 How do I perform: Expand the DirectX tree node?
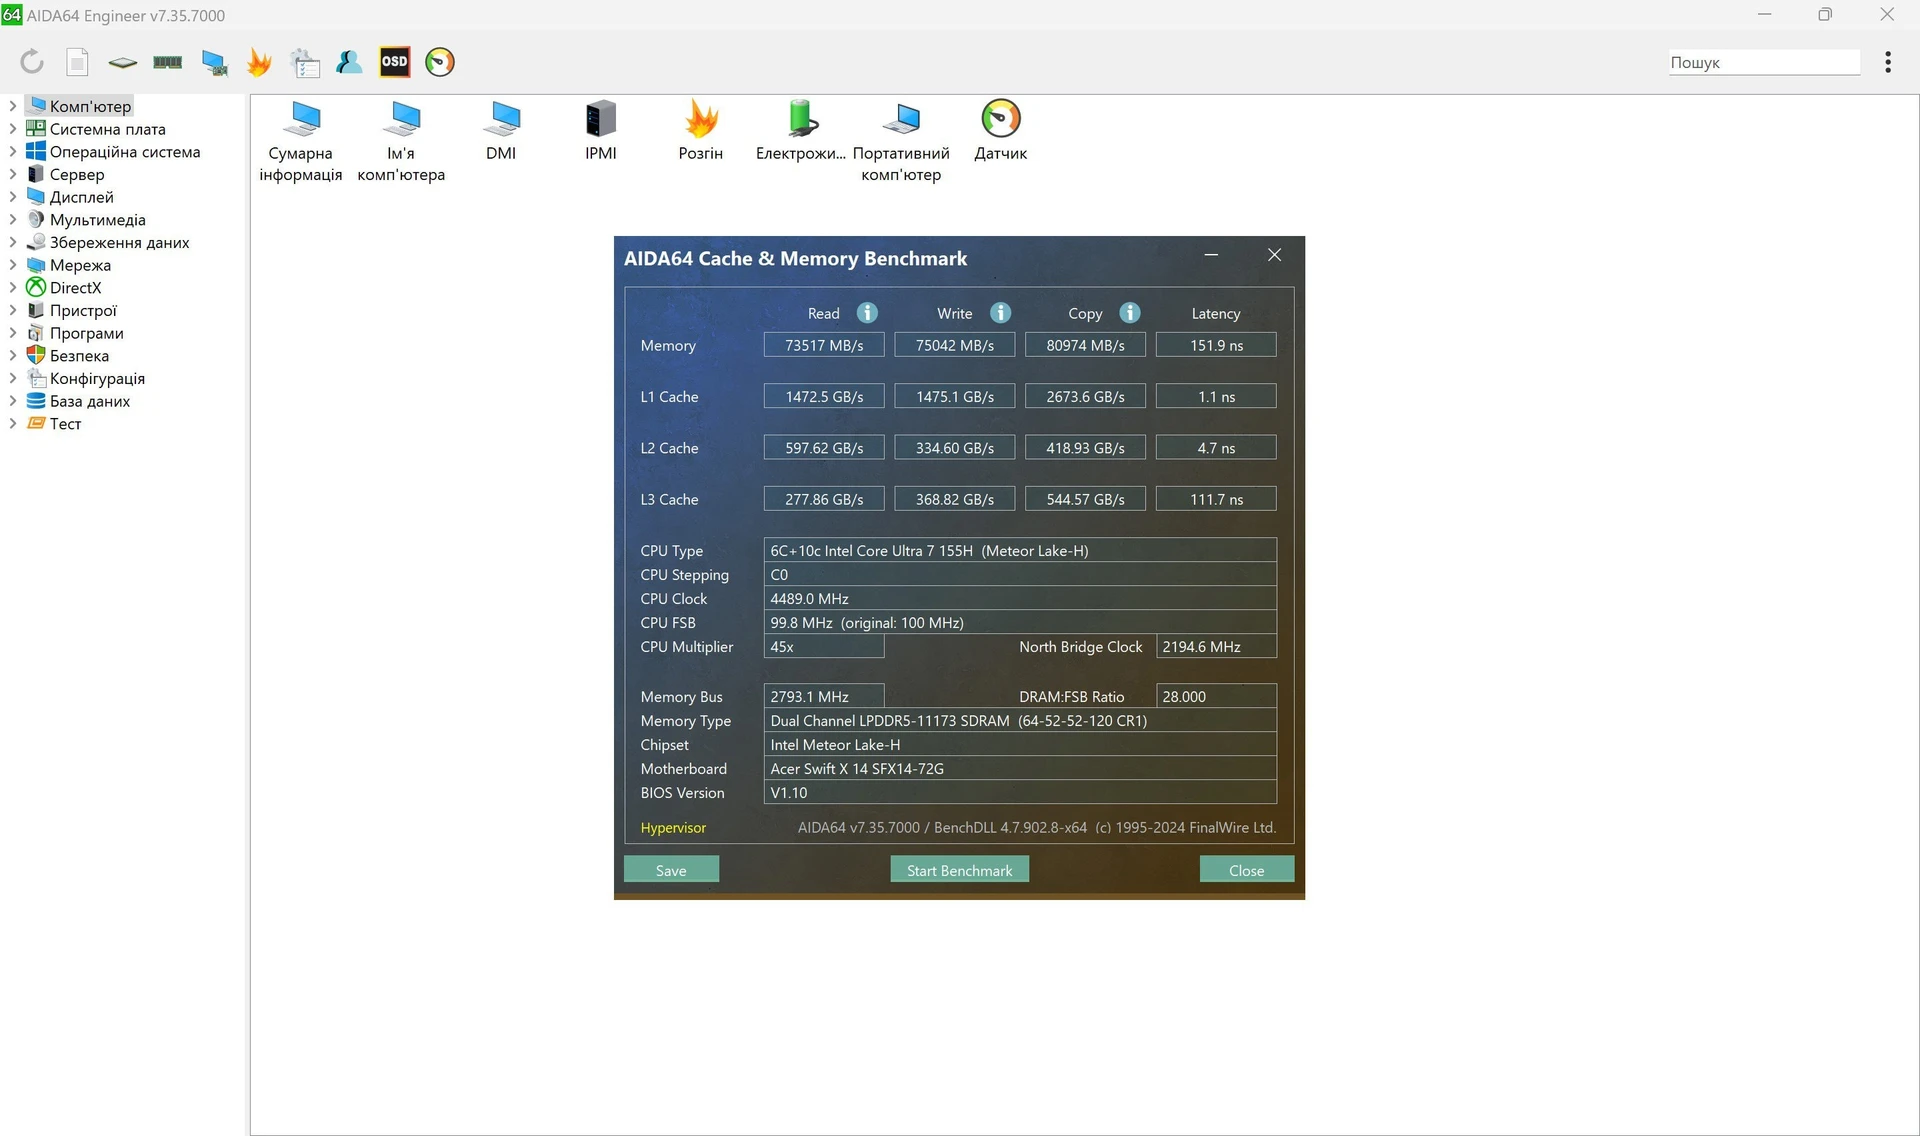pos(12,287)
